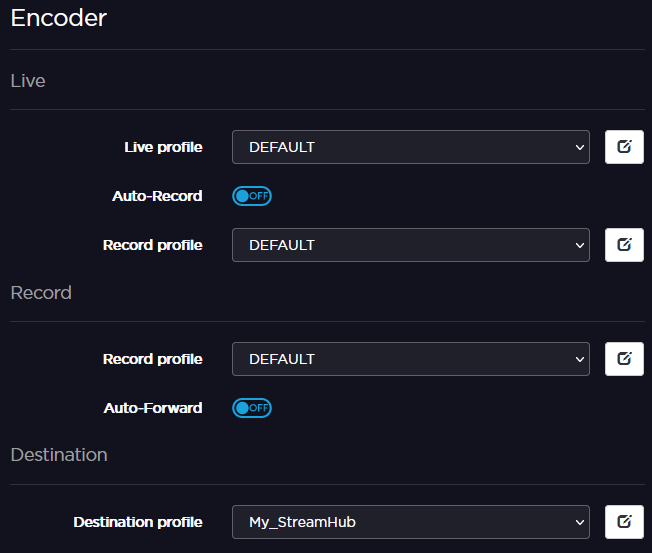Click the Destination profile label

(x=138, y=522)
